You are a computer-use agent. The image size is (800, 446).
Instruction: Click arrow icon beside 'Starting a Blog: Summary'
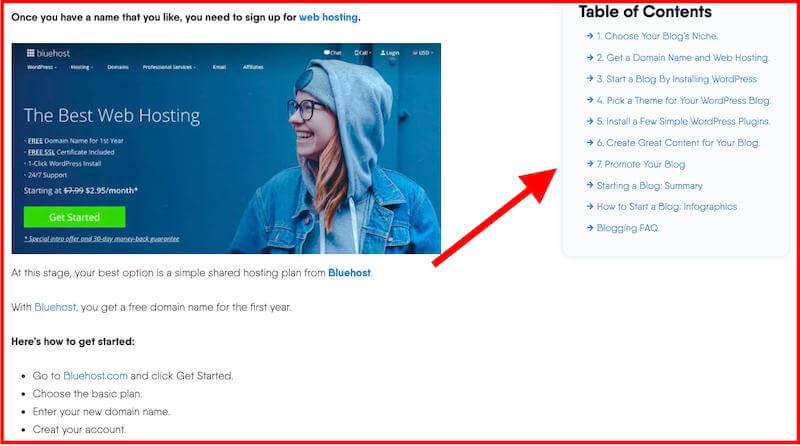click(x=590, y=185)
